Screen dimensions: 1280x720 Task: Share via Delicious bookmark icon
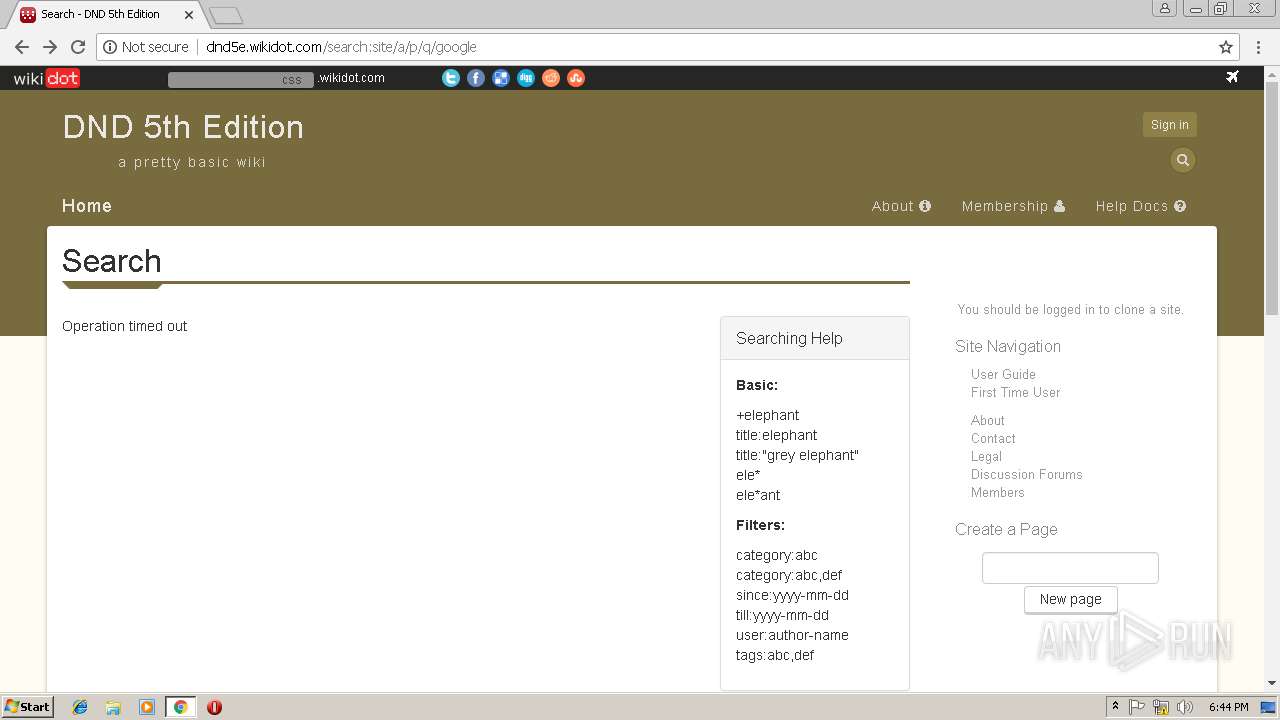coord(501,78)
